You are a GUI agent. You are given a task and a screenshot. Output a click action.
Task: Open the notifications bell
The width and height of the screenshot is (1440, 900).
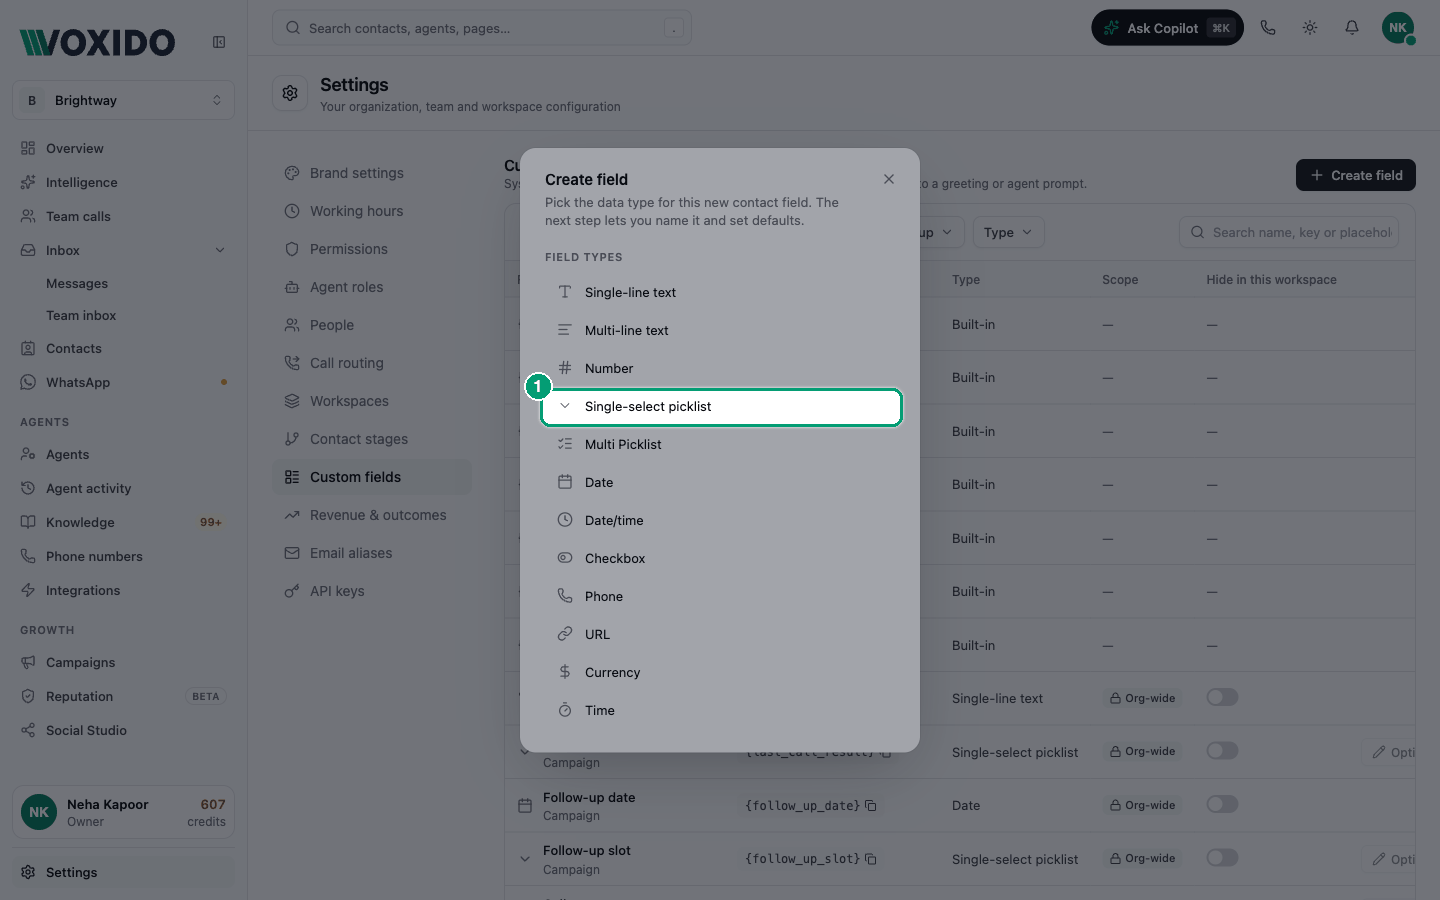pos(1352,28)
